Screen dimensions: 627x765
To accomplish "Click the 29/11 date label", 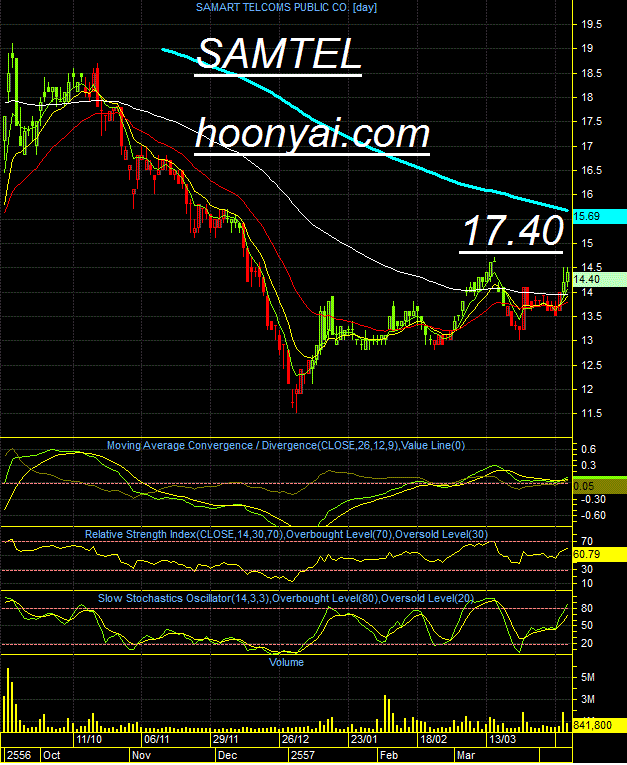I will pos(225,739).
